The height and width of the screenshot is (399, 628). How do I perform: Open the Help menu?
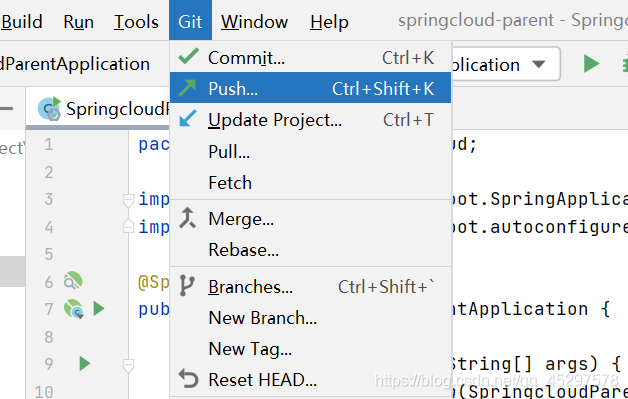coord(329,22)
